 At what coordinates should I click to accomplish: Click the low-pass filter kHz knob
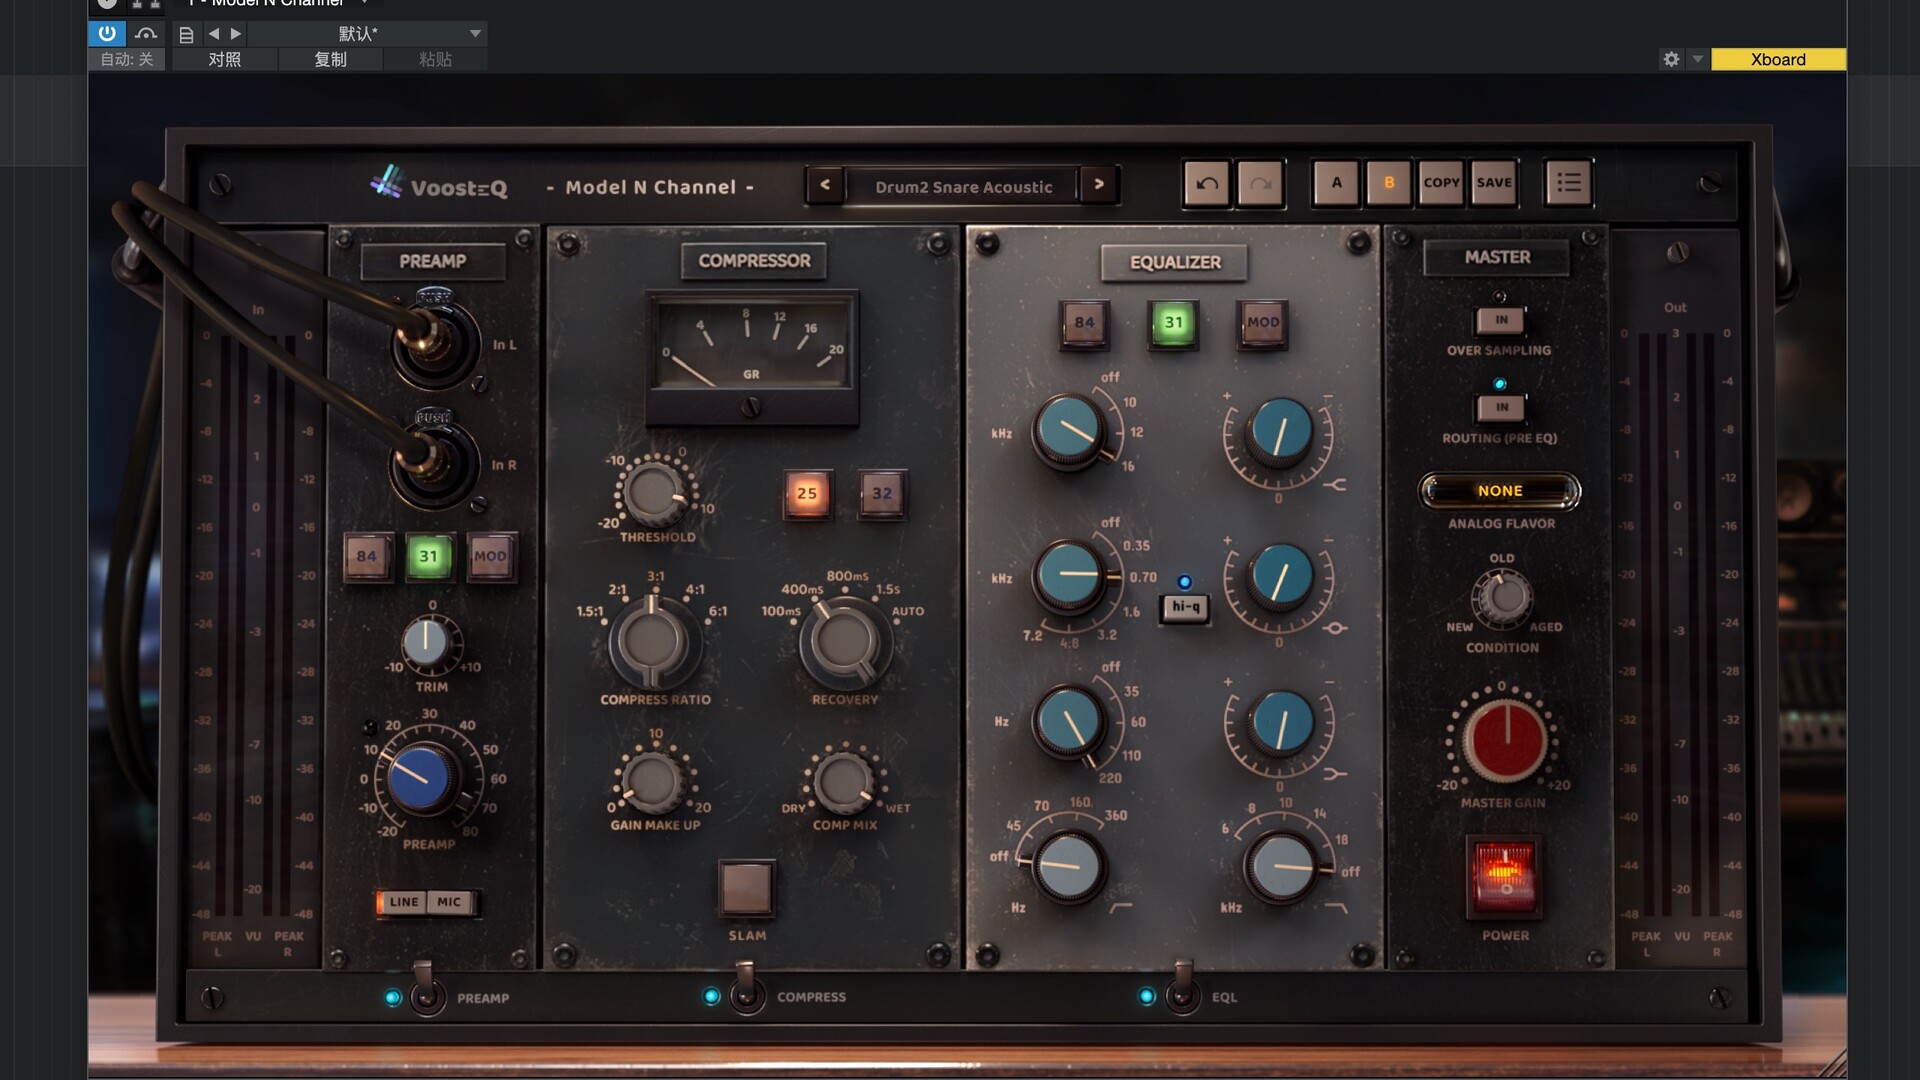coord(1281,866)
